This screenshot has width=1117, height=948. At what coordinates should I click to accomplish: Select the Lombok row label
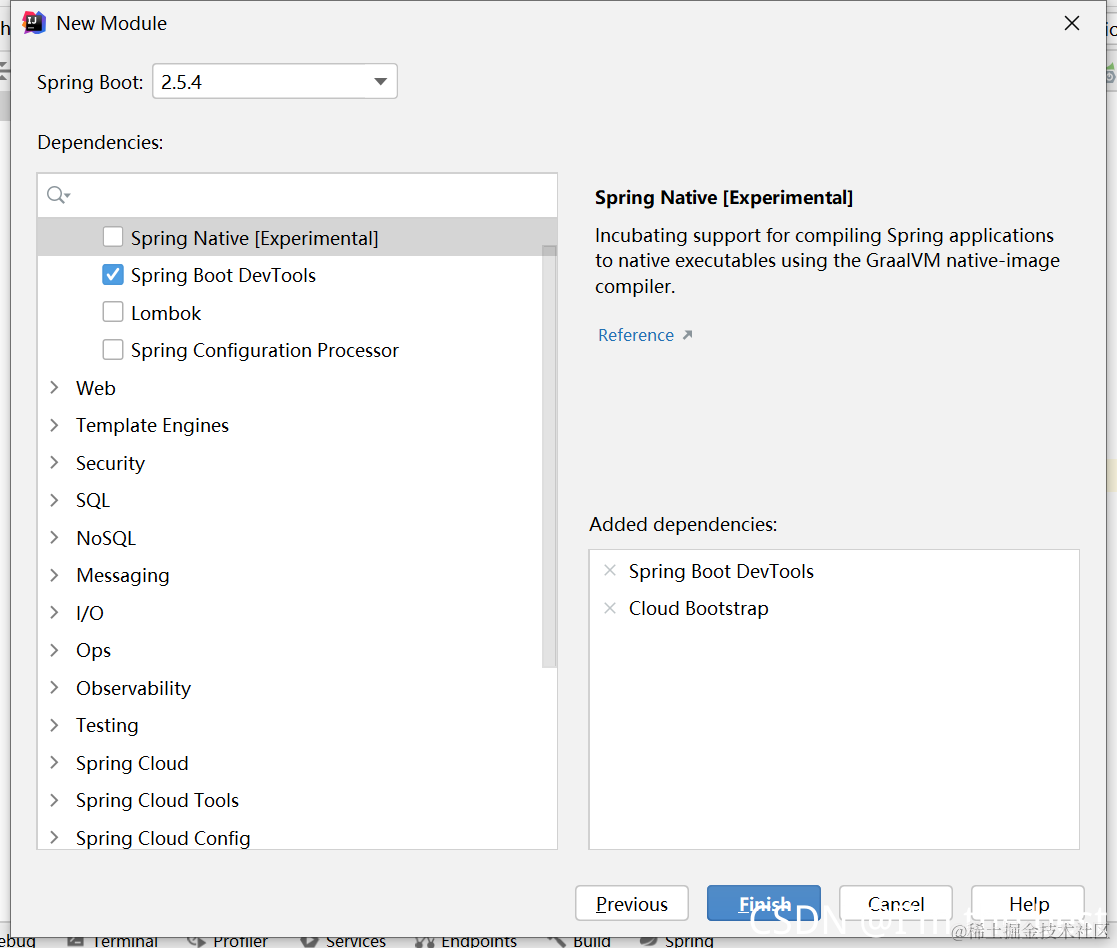(166, 313)
